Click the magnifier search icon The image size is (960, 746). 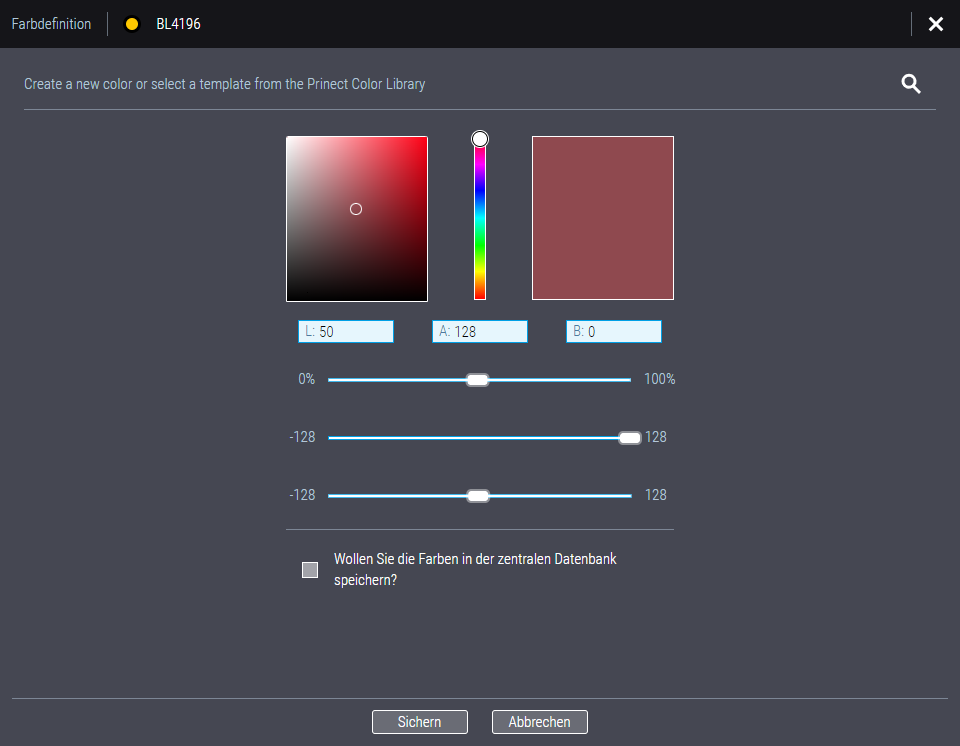pos(911,84)
